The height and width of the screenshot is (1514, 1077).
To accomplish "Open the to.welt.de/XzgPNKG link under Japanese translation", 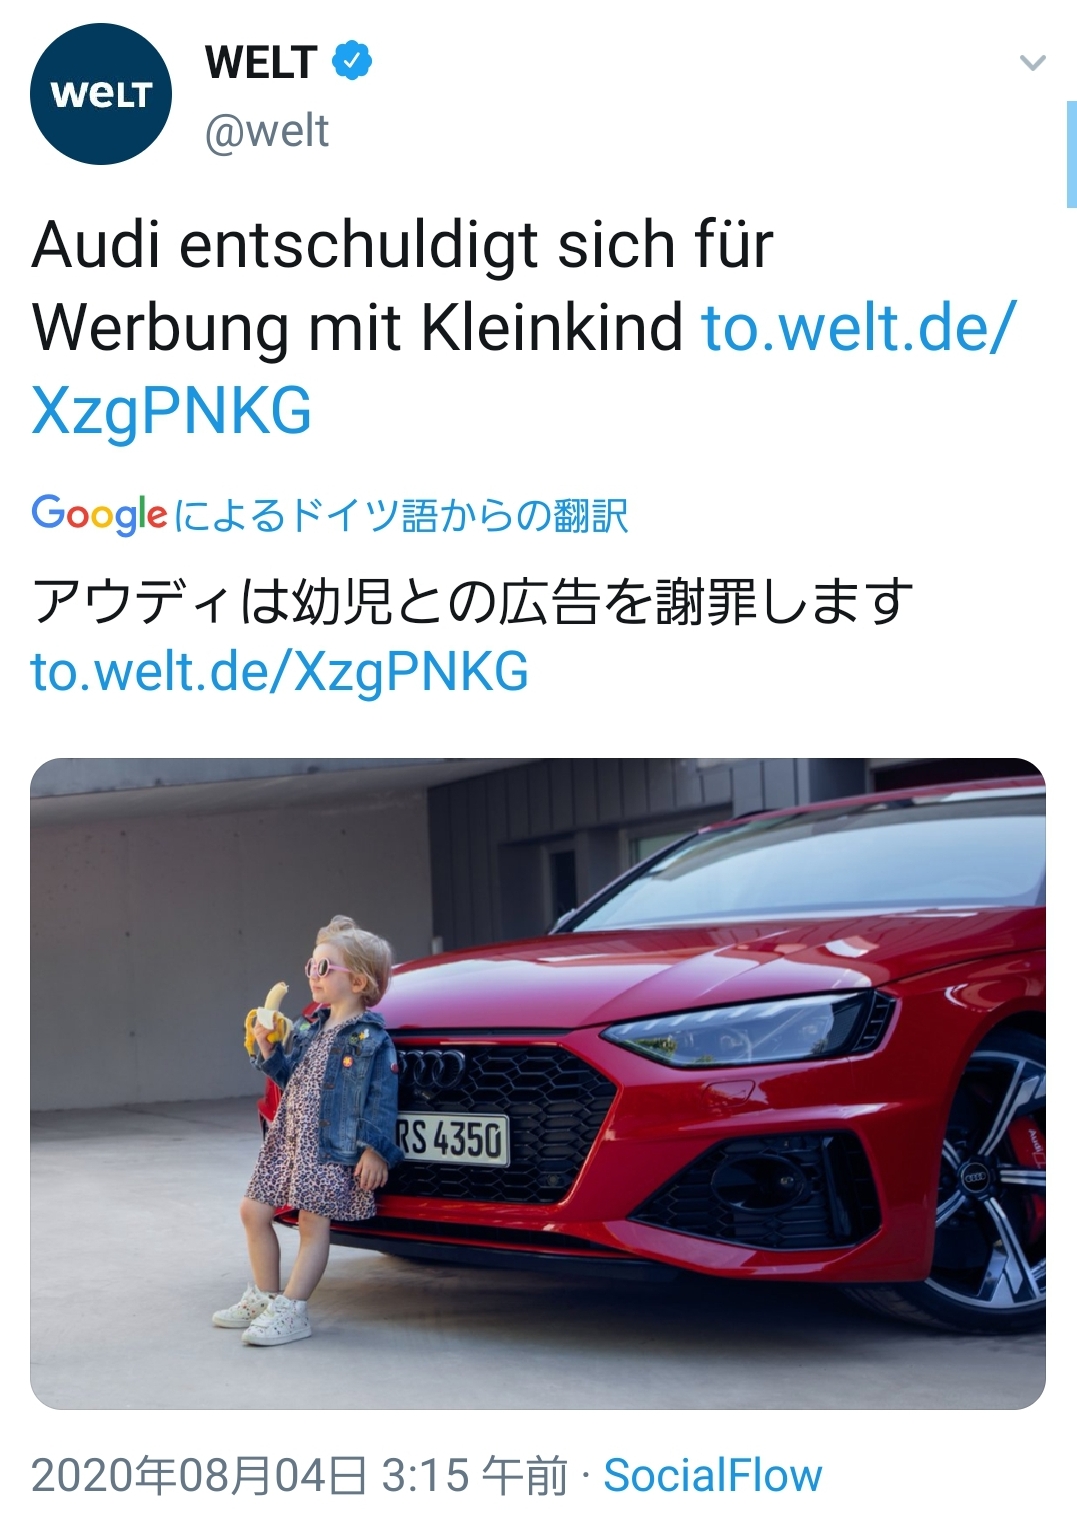I will click(x=280, y=671).
